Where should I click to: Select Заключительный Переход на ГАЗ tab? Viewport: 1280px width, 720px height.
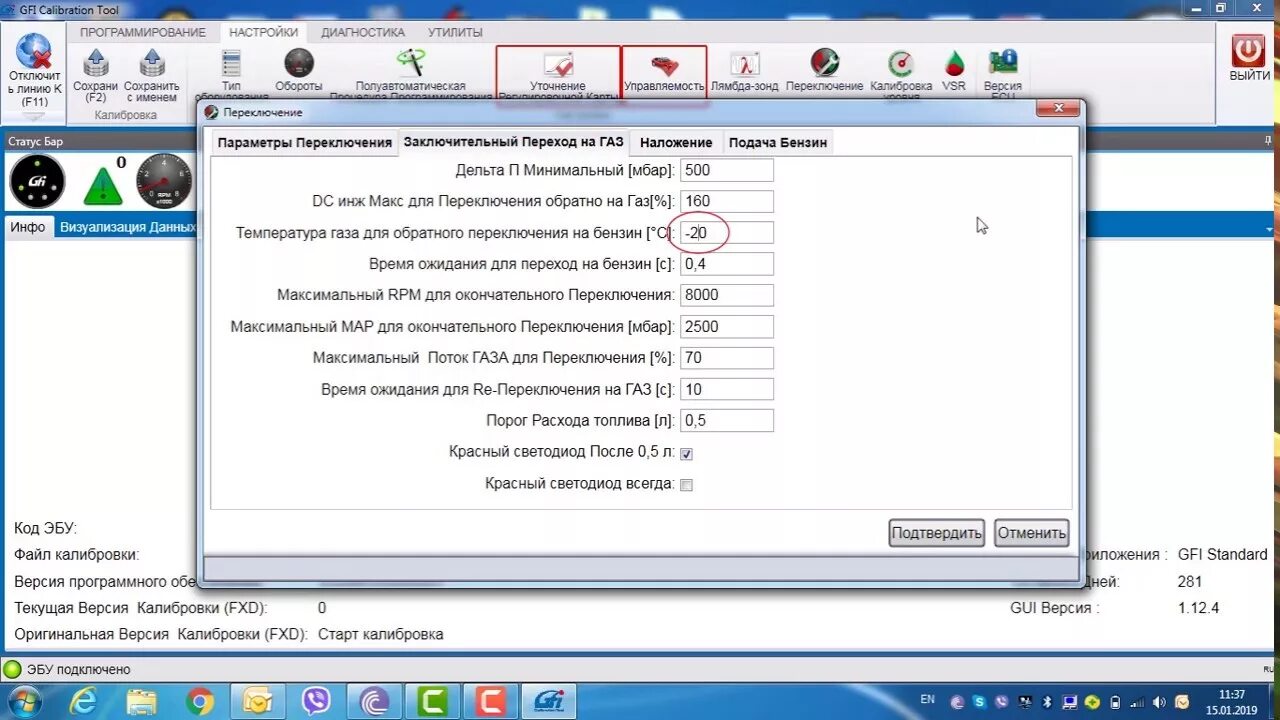(514, 142)
